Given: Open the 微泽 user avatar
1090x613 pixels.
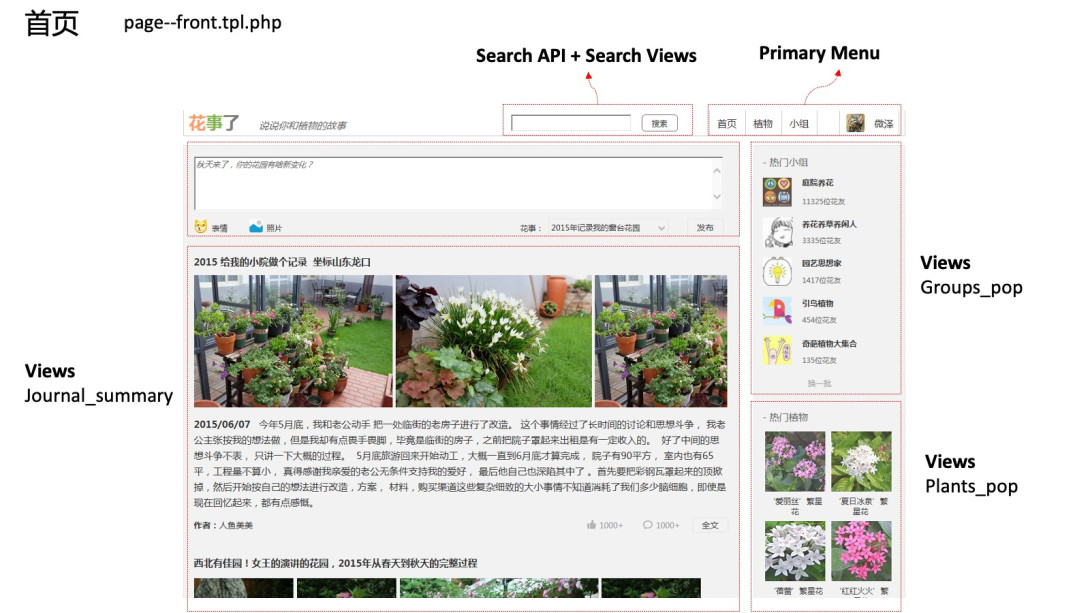Looking at the screenshot, I should tap(855, 123).
